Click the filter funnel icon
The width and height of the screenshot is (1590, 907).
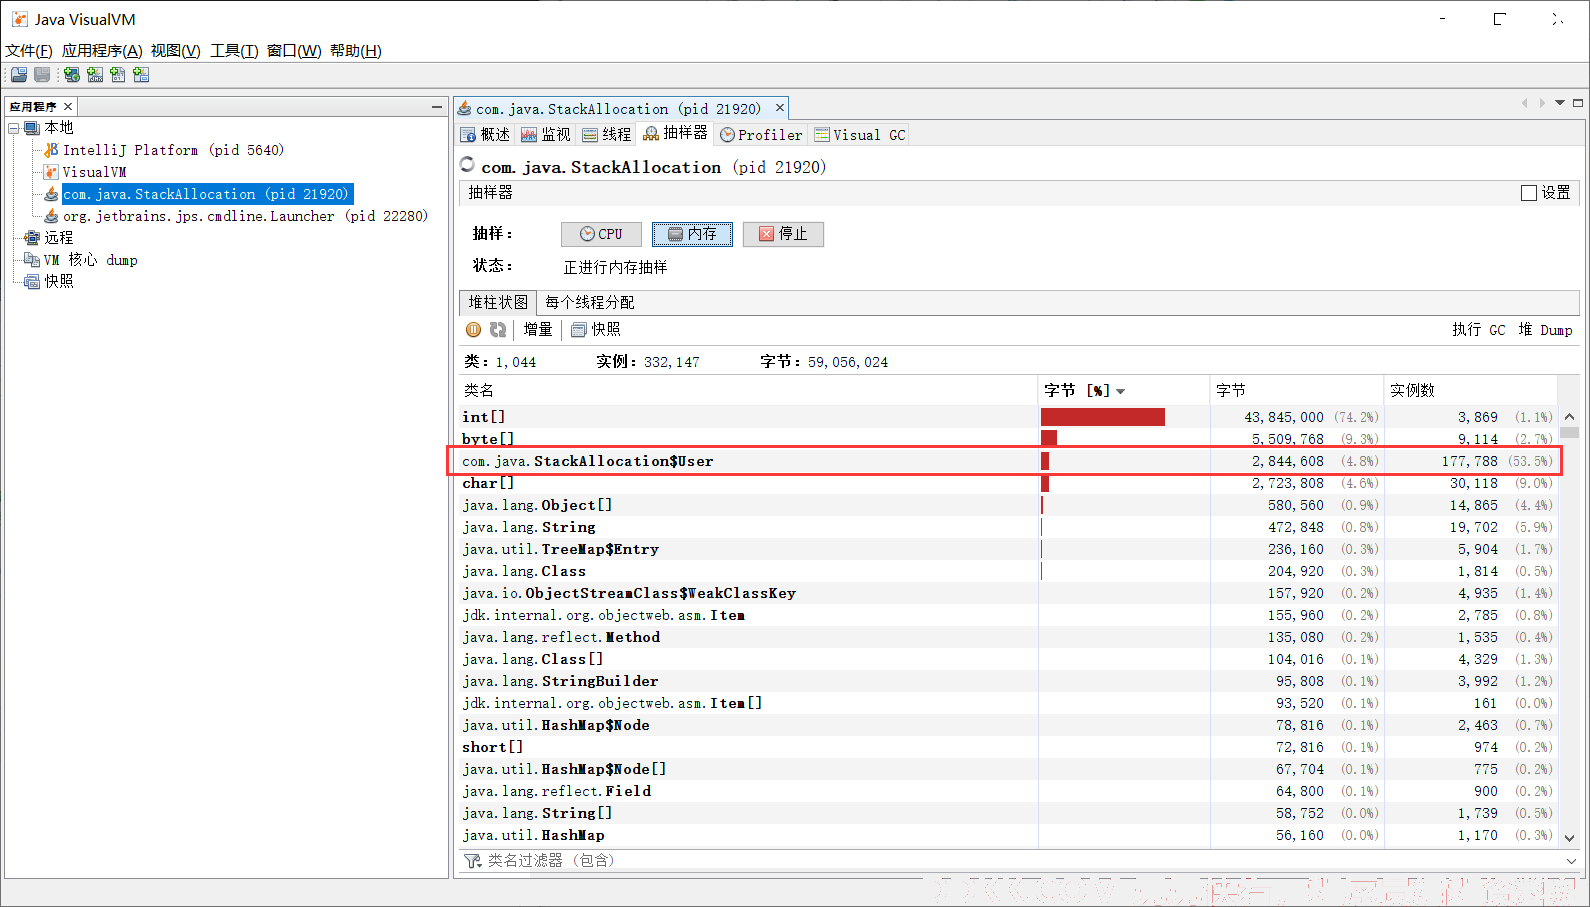pyautogui.click(x=472, y=861)
